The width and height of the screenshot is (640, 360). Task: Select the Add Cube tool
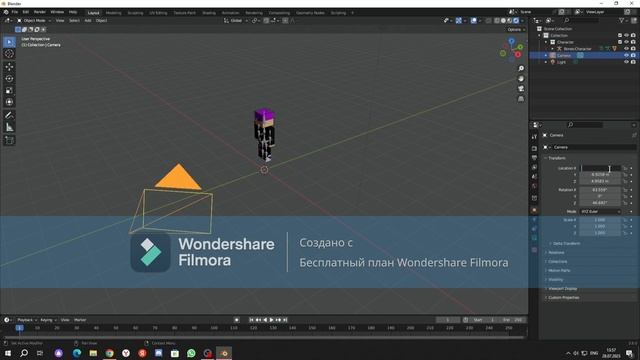(9, 140)
